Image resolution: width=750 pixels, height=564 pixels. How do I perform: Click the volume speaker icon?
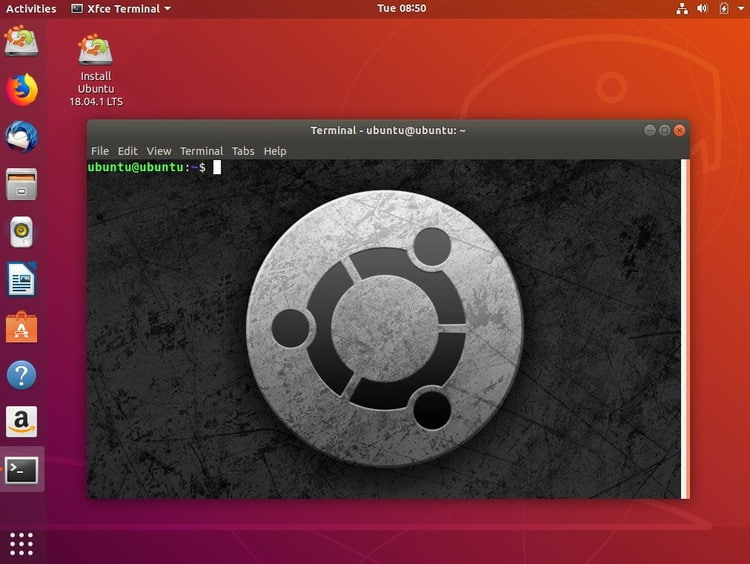coord(702,8)
